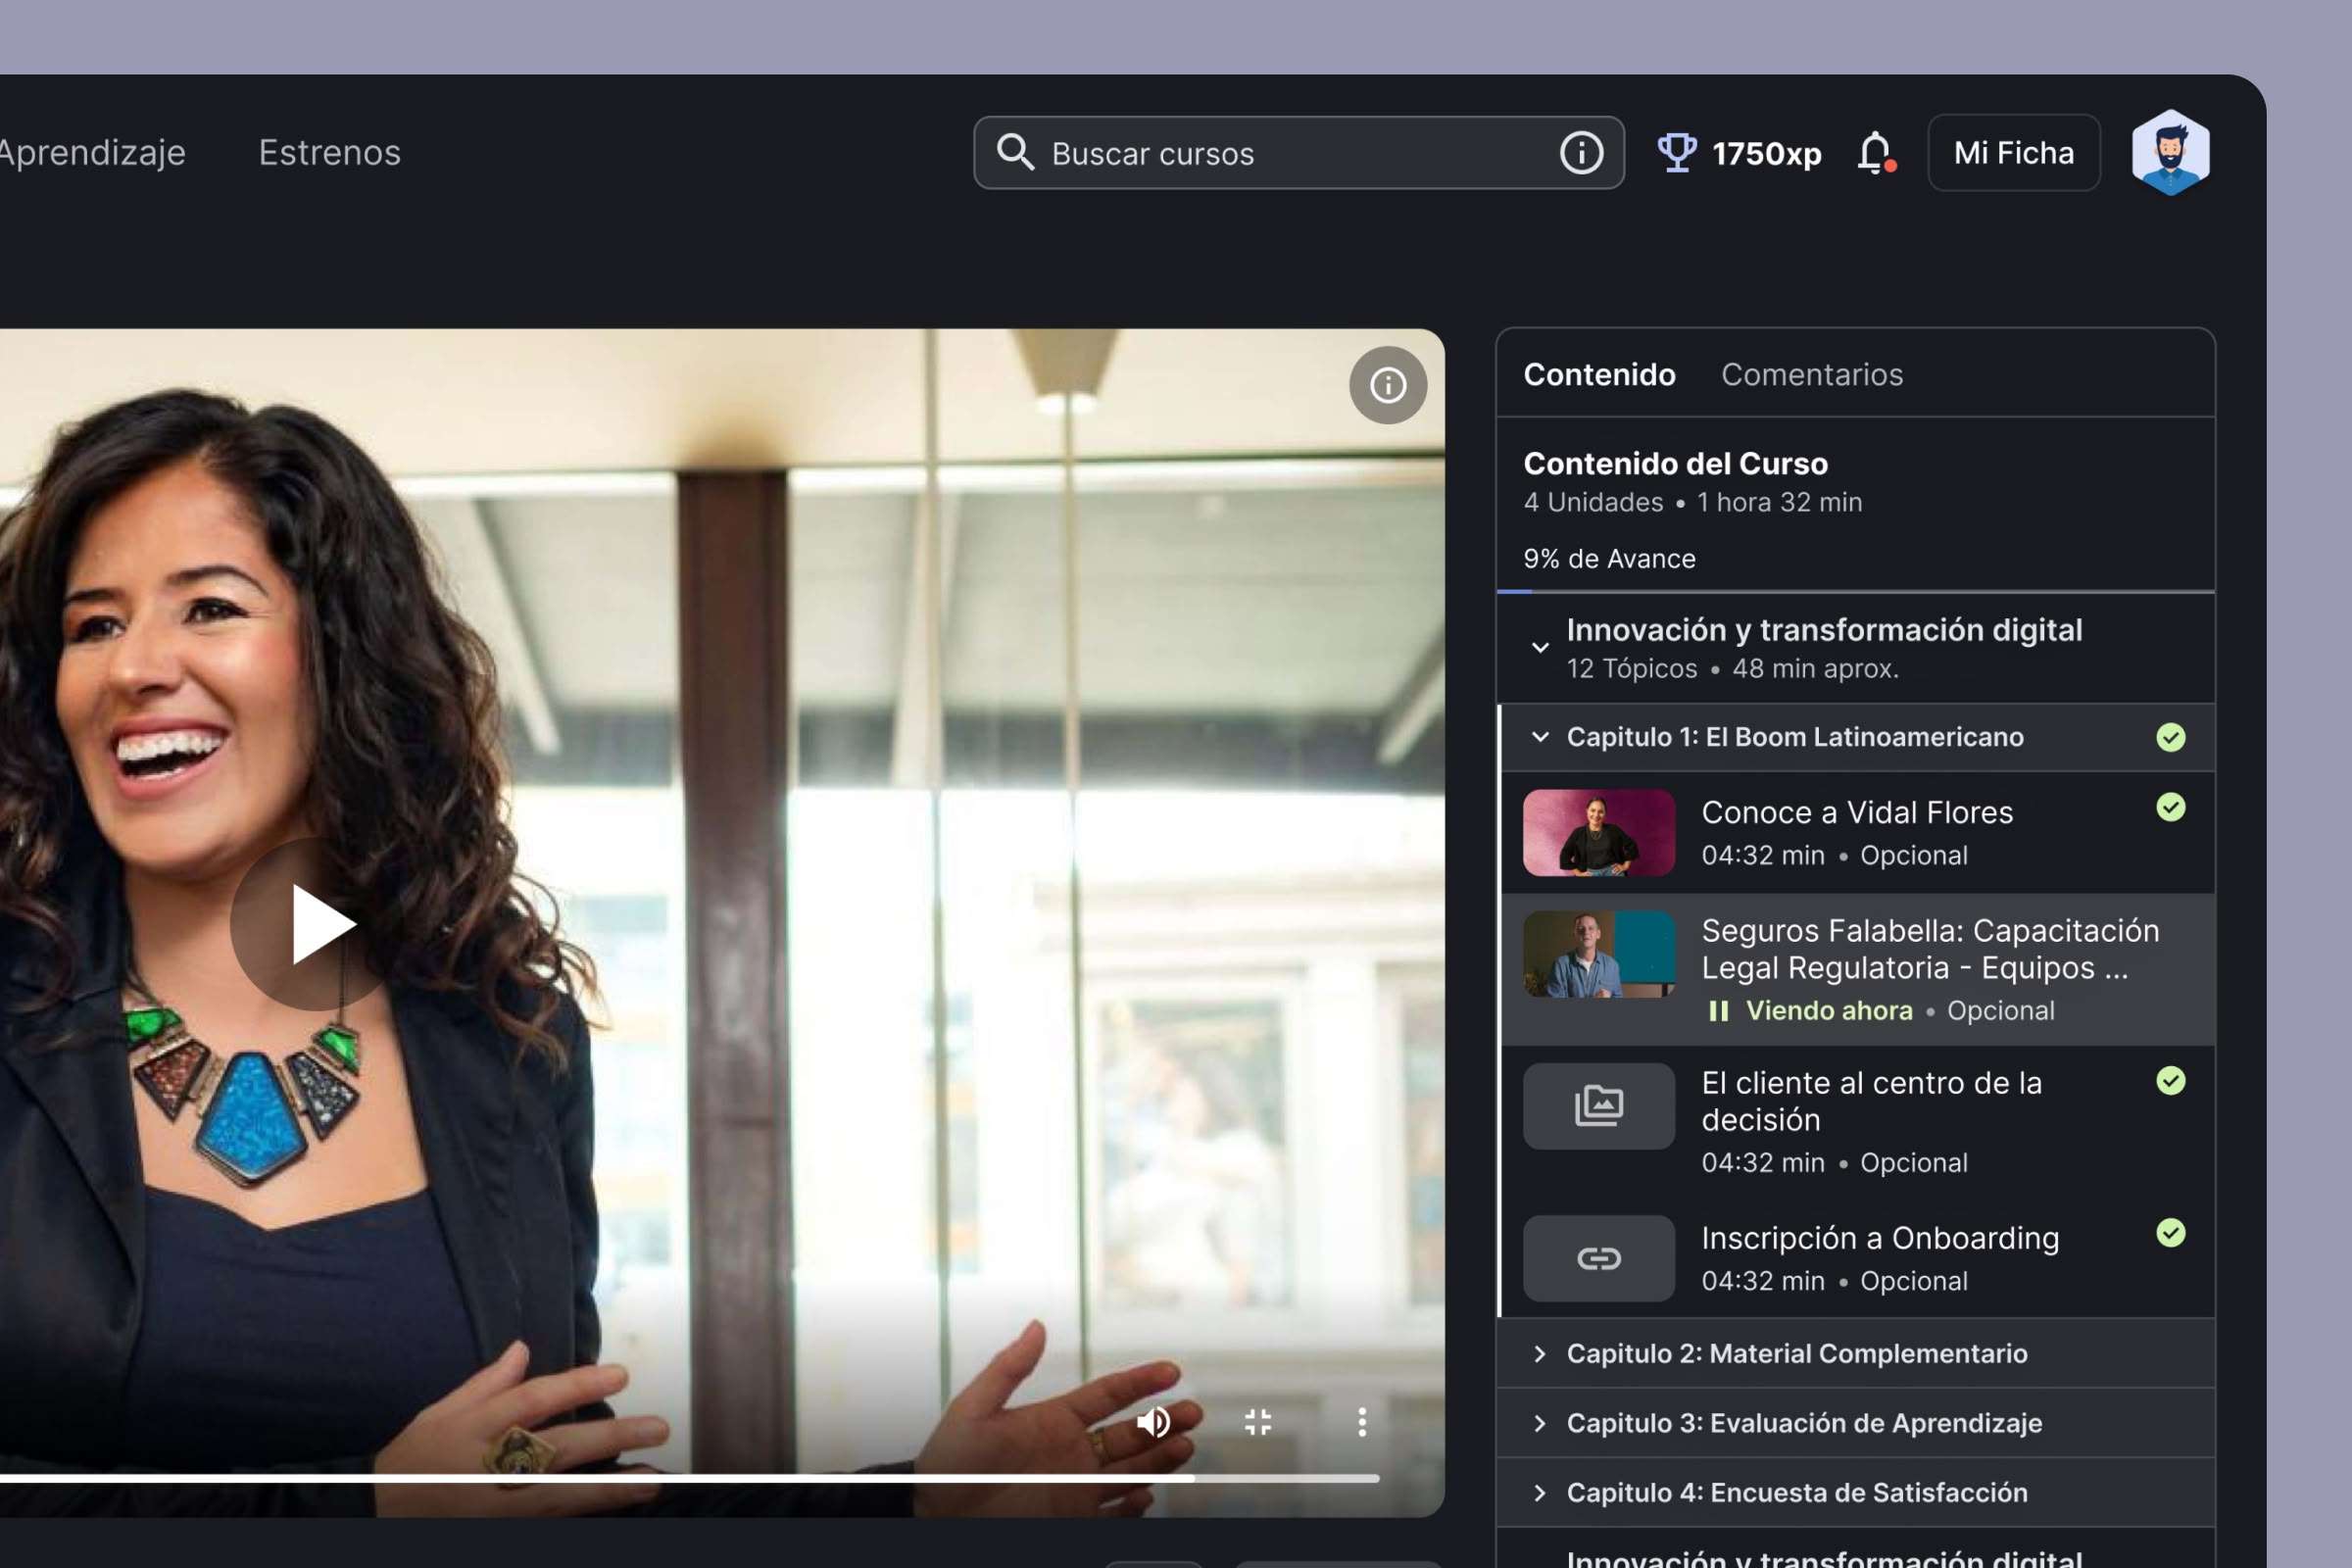Collapse the Innovación y transformación digital unit

pyautogui.click(x=1540, y=647)
